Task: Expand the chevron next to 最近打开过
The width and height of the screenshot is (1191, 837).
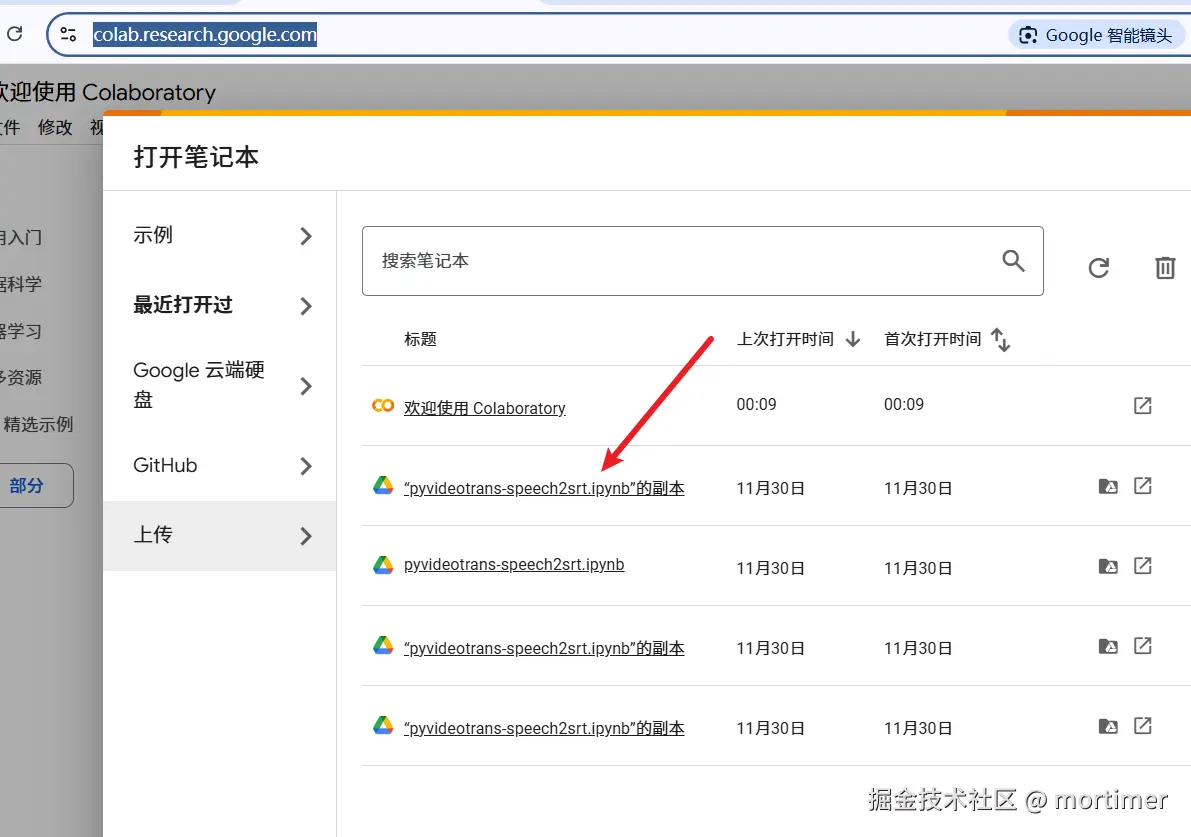Action: (305, 306)
